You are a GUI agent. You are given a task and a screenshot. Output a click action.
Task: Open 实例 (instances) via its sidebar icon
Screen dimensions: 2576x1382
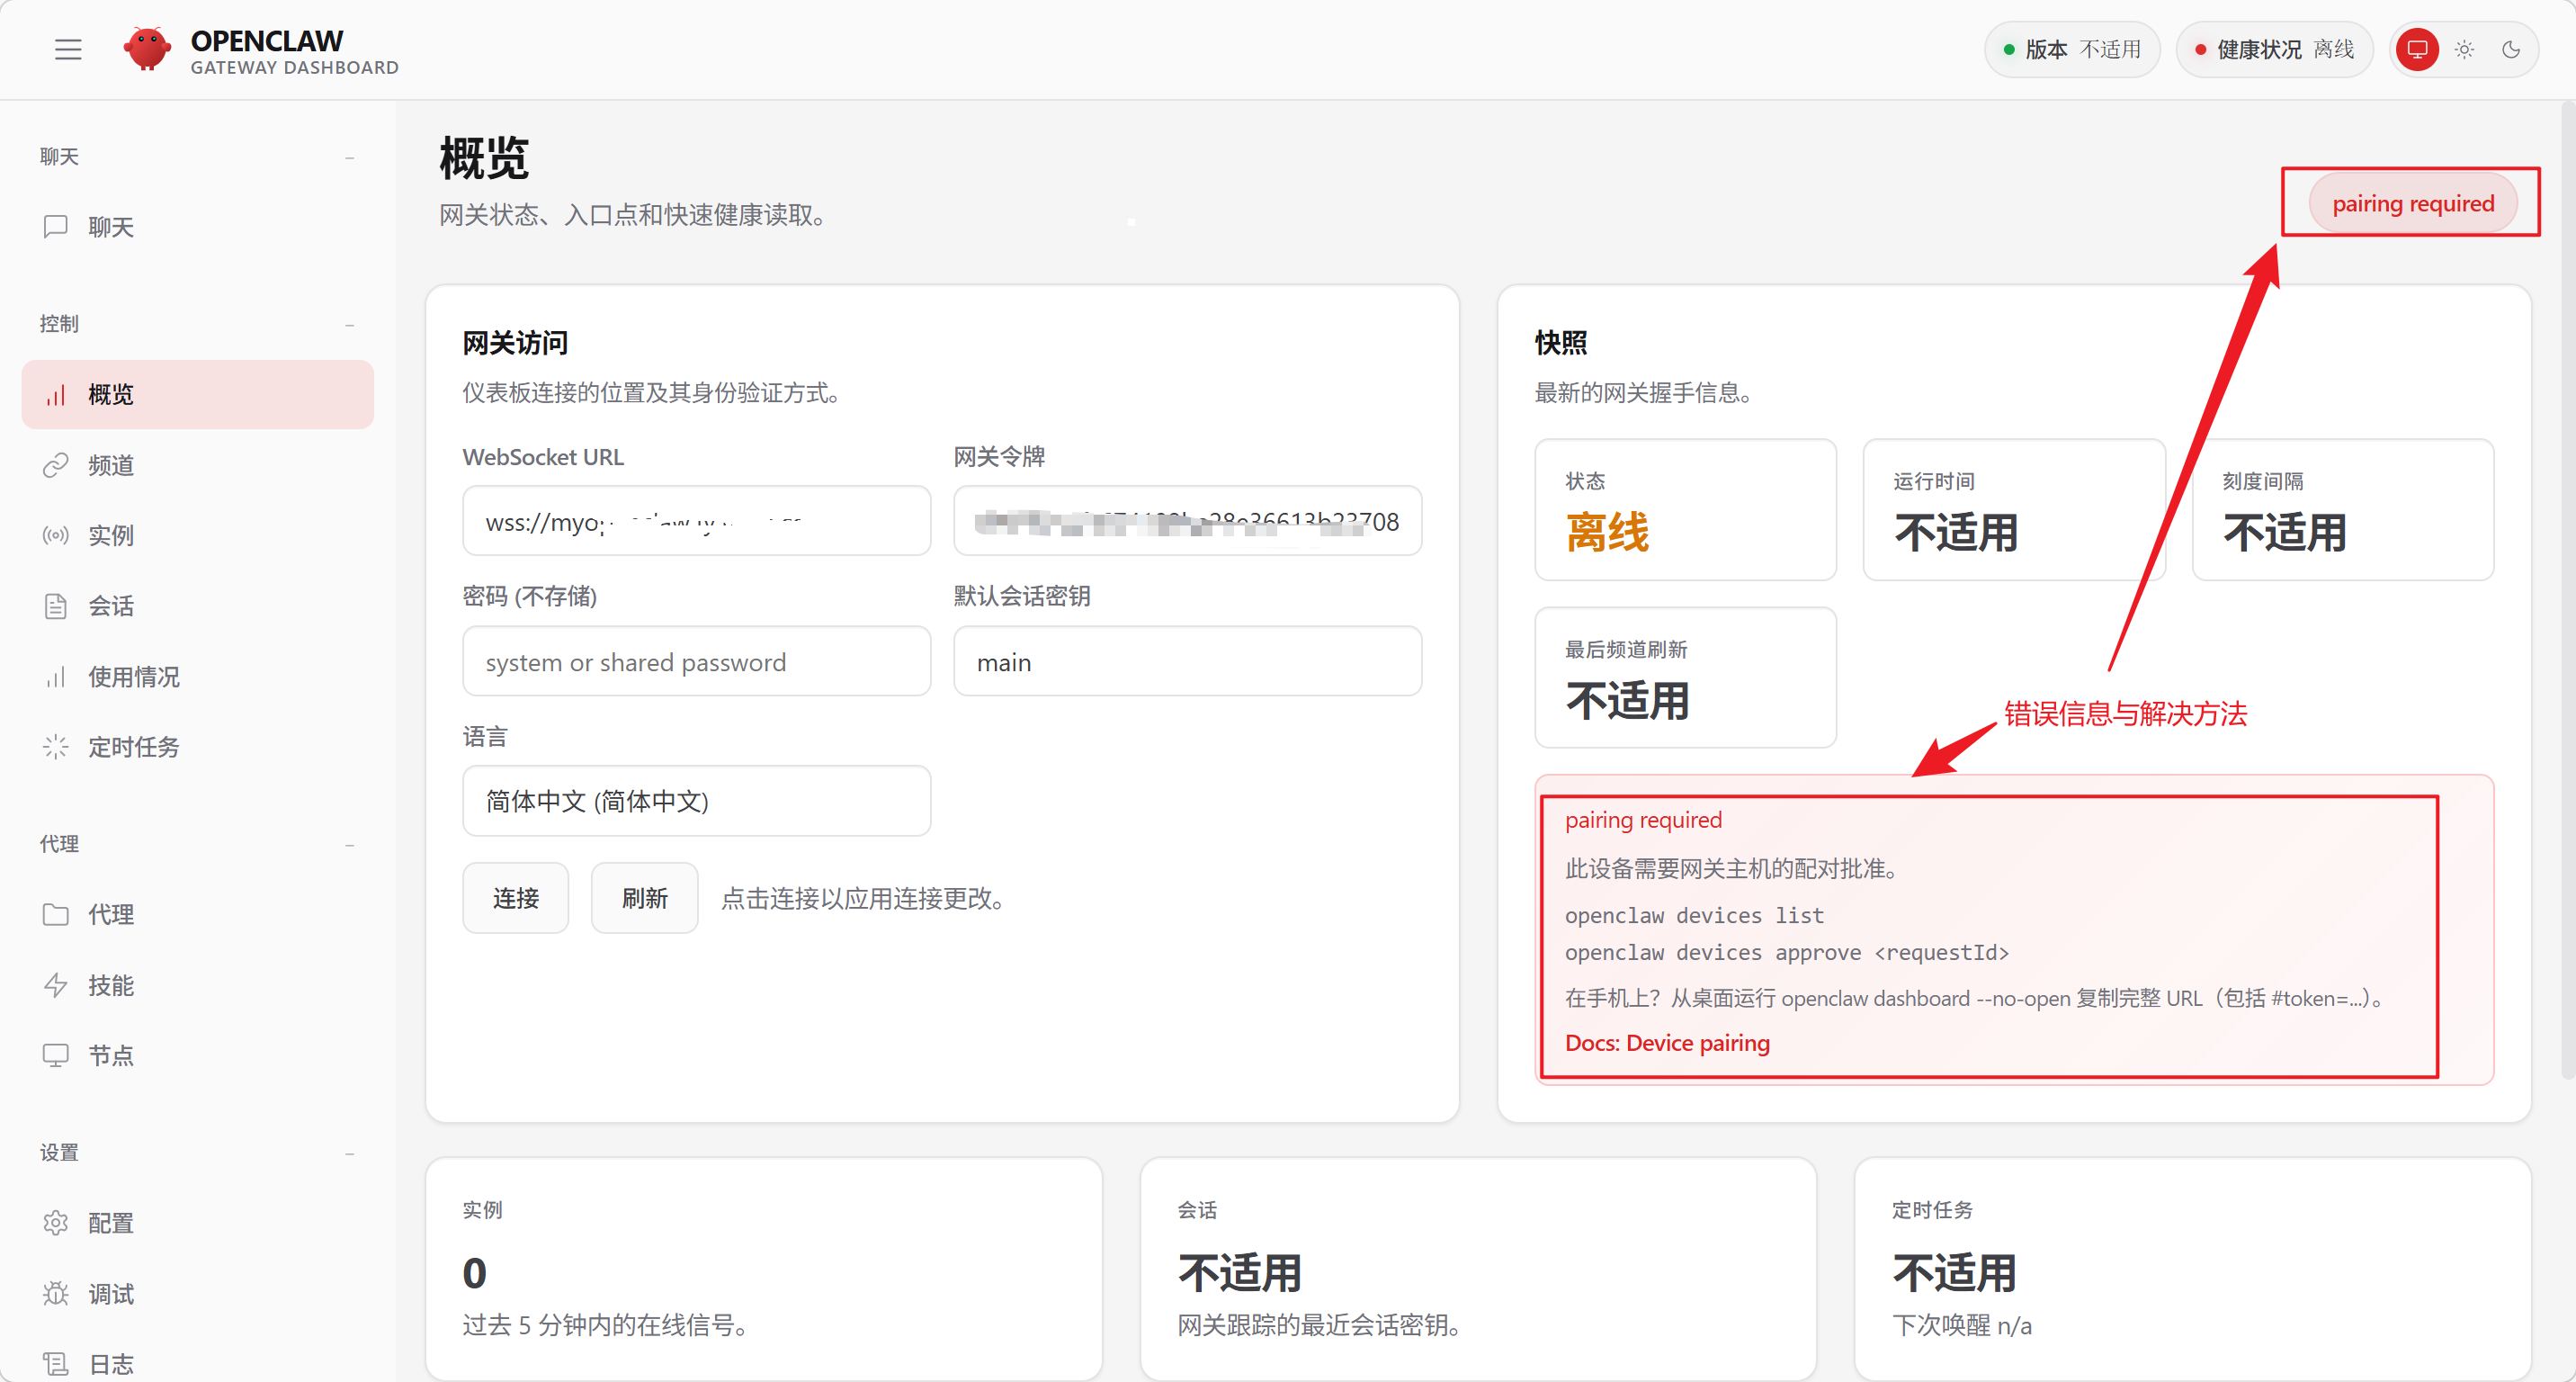(57, 535)
